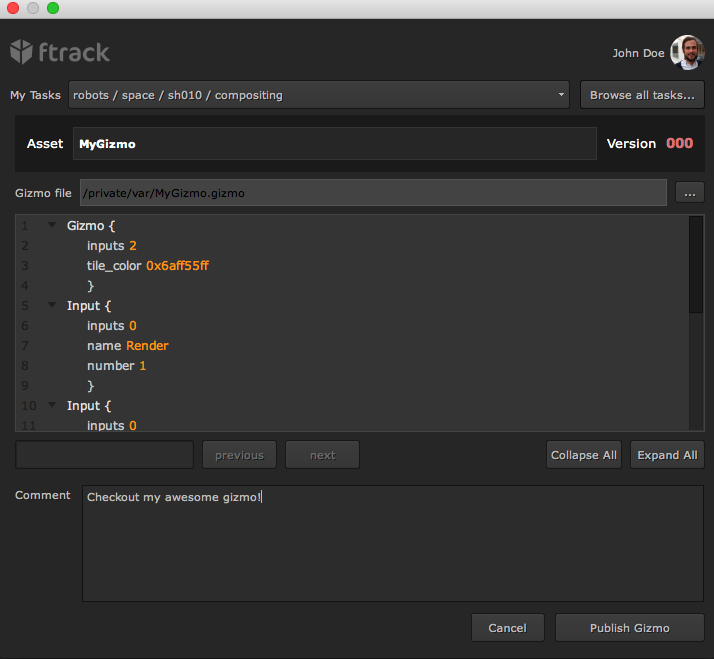
Task: Click the Asset name field MyGizmo
Action: [335, 143]
